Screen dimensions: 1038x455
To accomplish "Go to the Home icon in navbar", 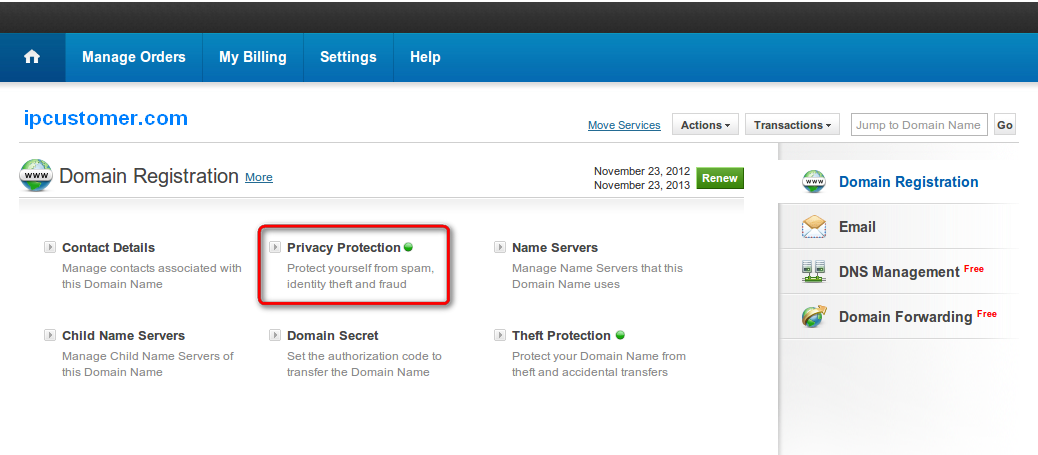I will [x=32, y=57].
